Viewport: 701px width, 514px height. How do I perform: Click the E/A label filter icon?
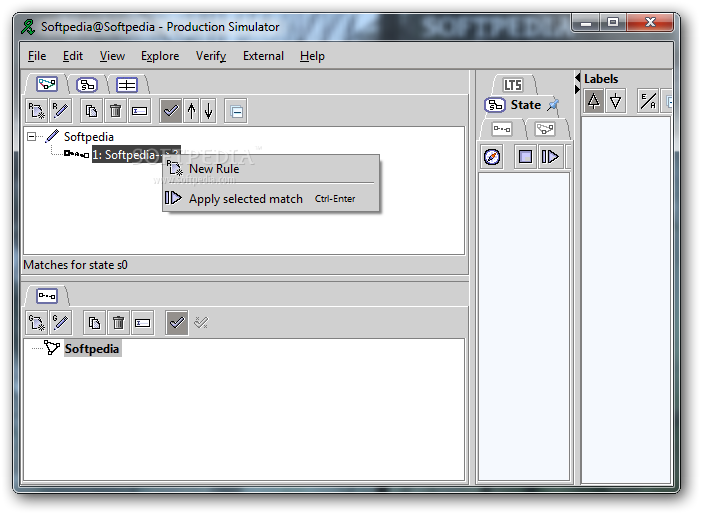(x=648, y=101)
